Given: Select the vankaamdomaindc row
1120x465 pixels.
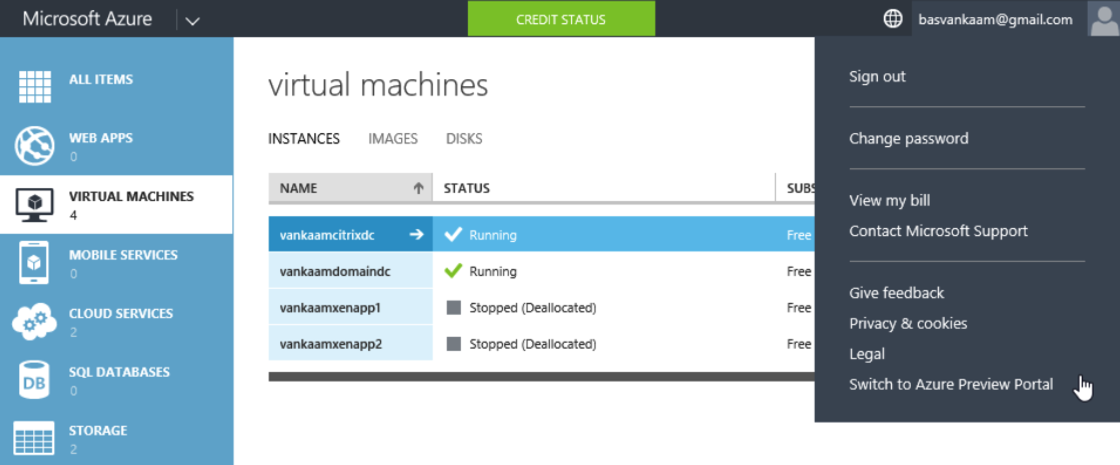Looking at the screenshot, I should click(541, 271).
